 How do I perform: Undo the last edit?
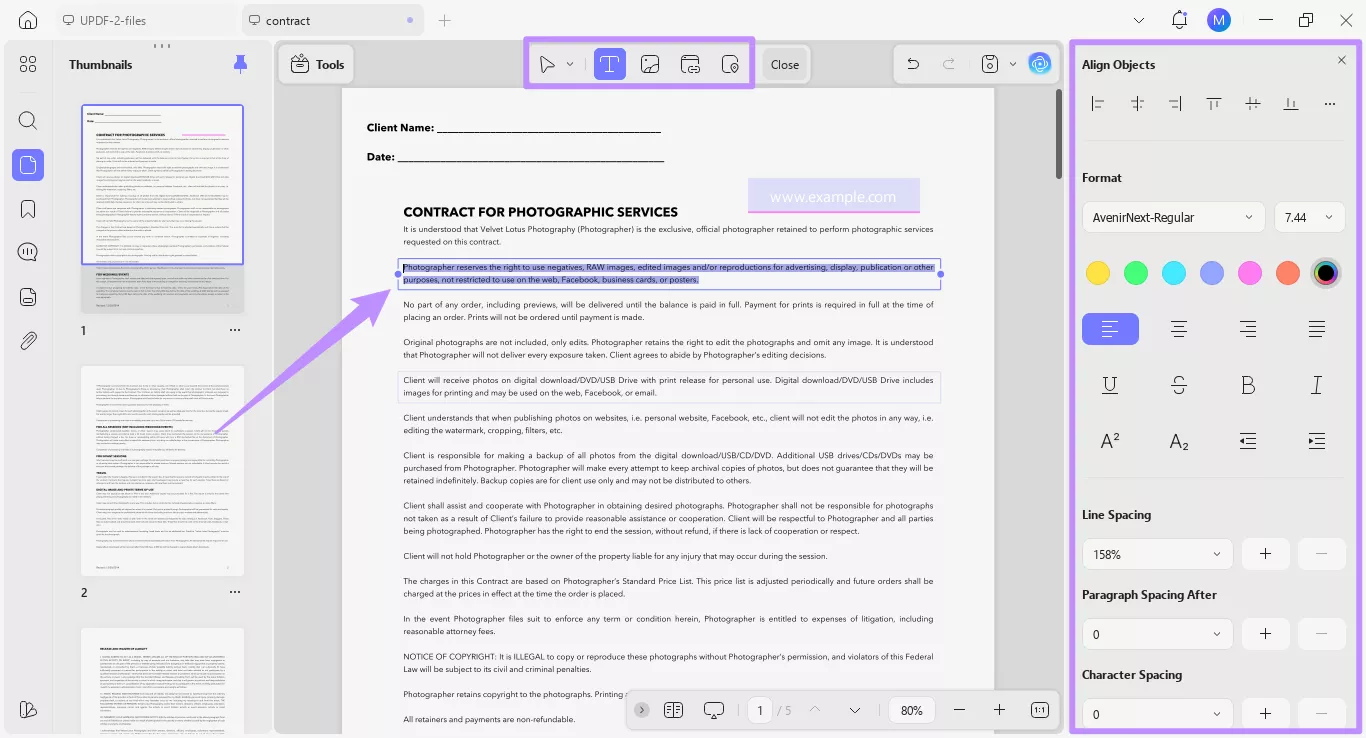point(913,64)
